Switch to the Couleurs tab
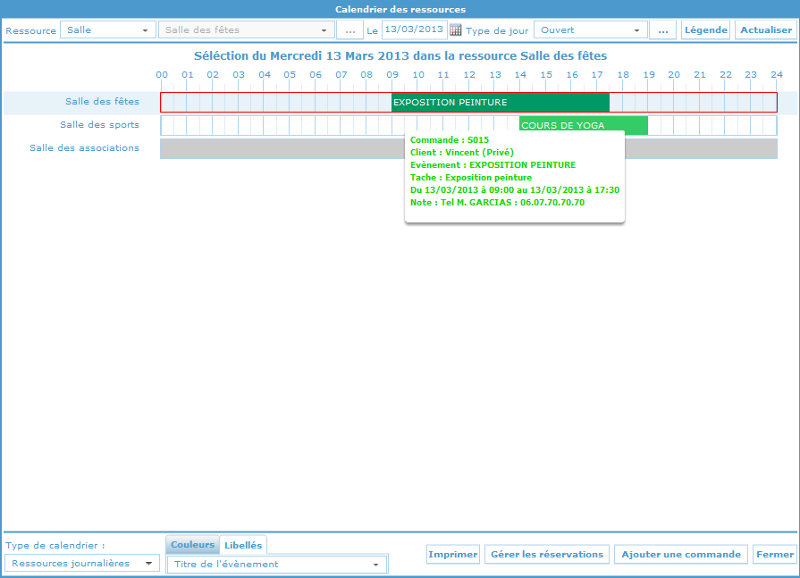Screen dimensions: 800x578 (192, 545)
